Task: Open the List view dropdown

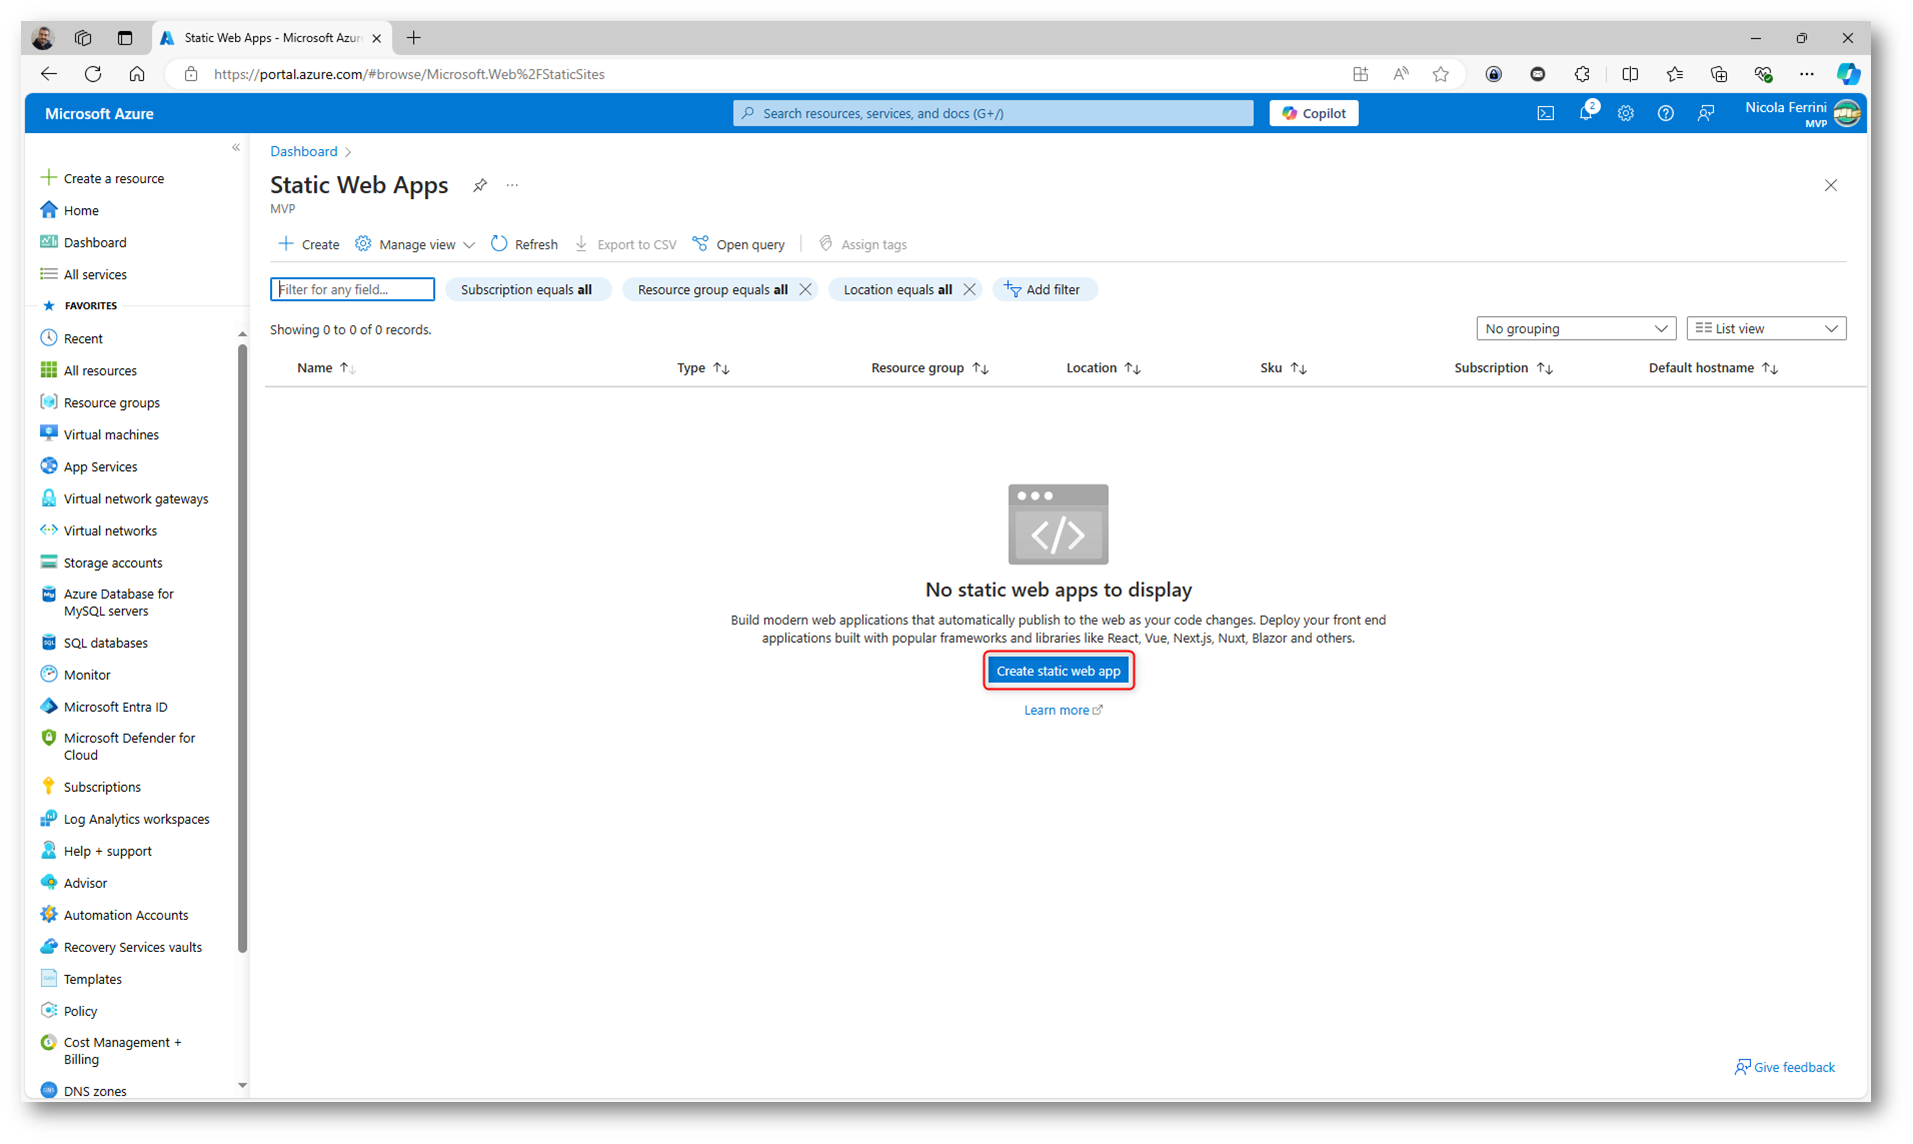Action: tap(1765, 328)
